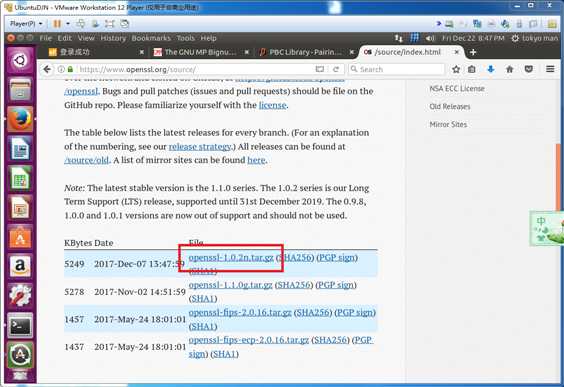Open NSA ECC License sidebar link
Image resolution: width=564 pixels, height=387 pixels.
[457, 88]
